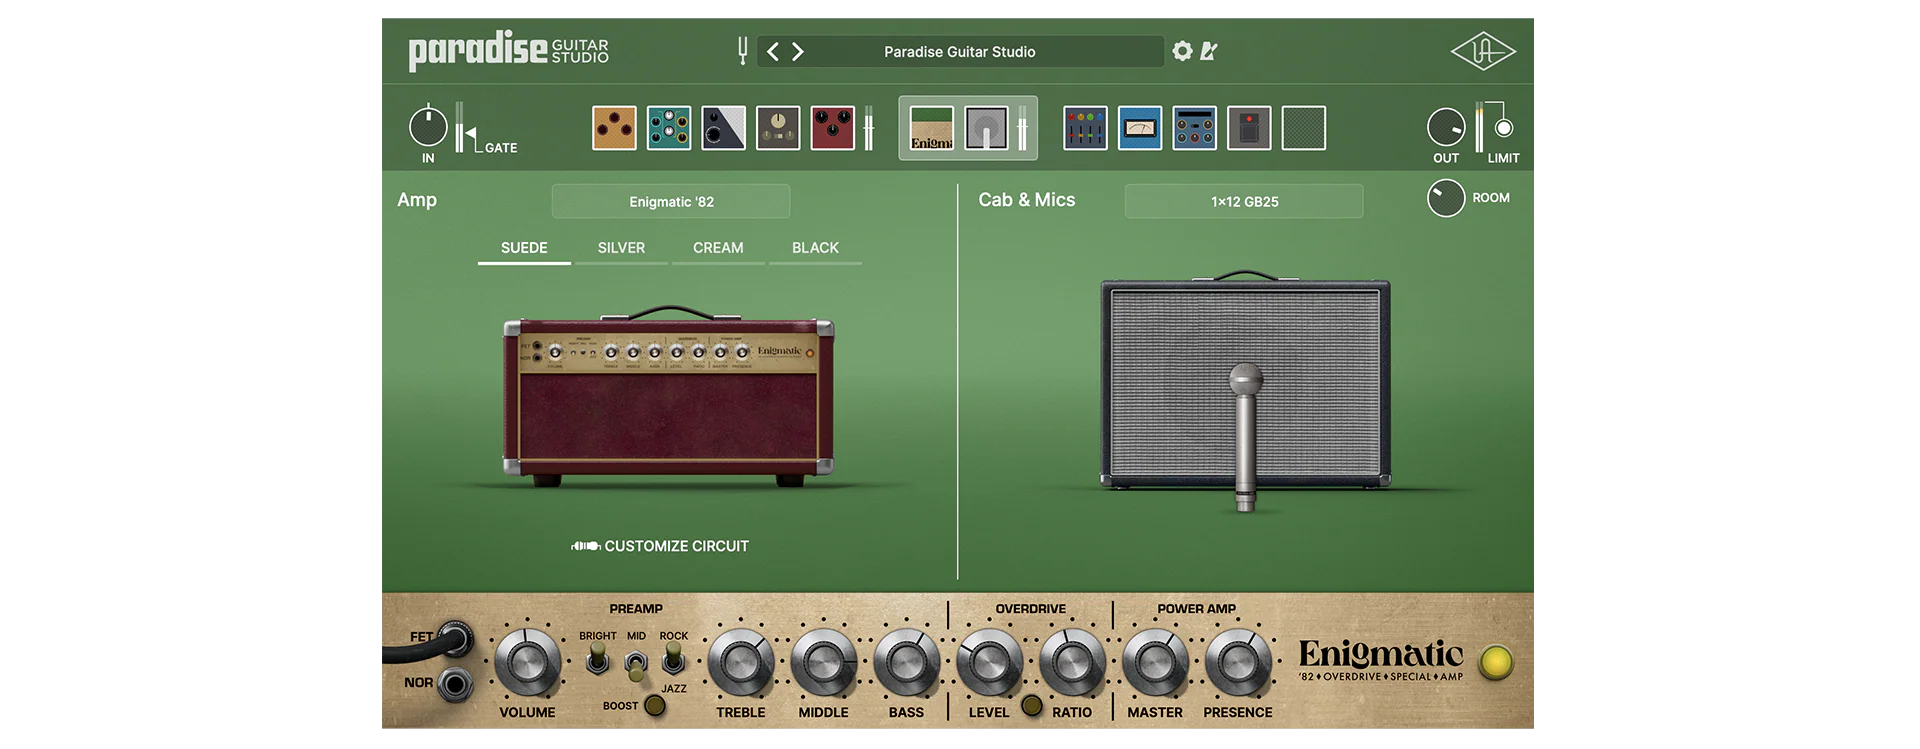Click the overdrive RATIO knob
1920x749 pixels.
[1072, 663]
